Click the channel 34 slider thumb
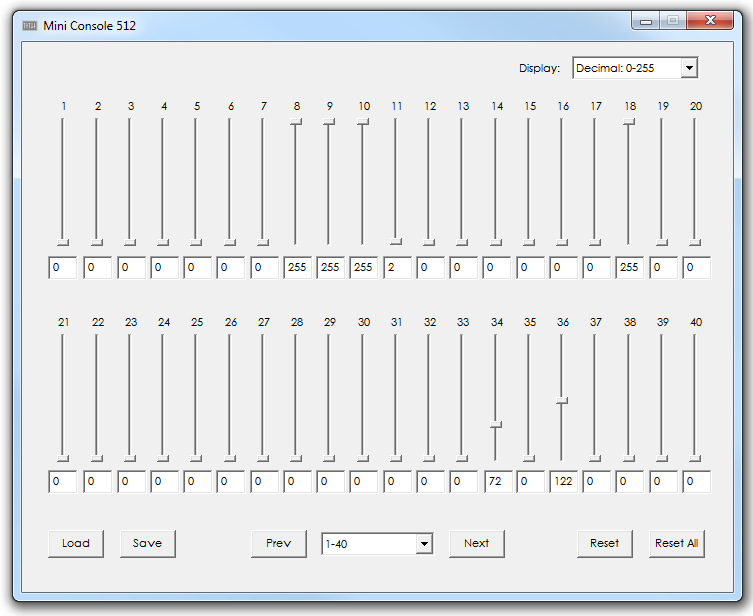The height and width of the screenshot is (616, 753). [x=496, y=425]
